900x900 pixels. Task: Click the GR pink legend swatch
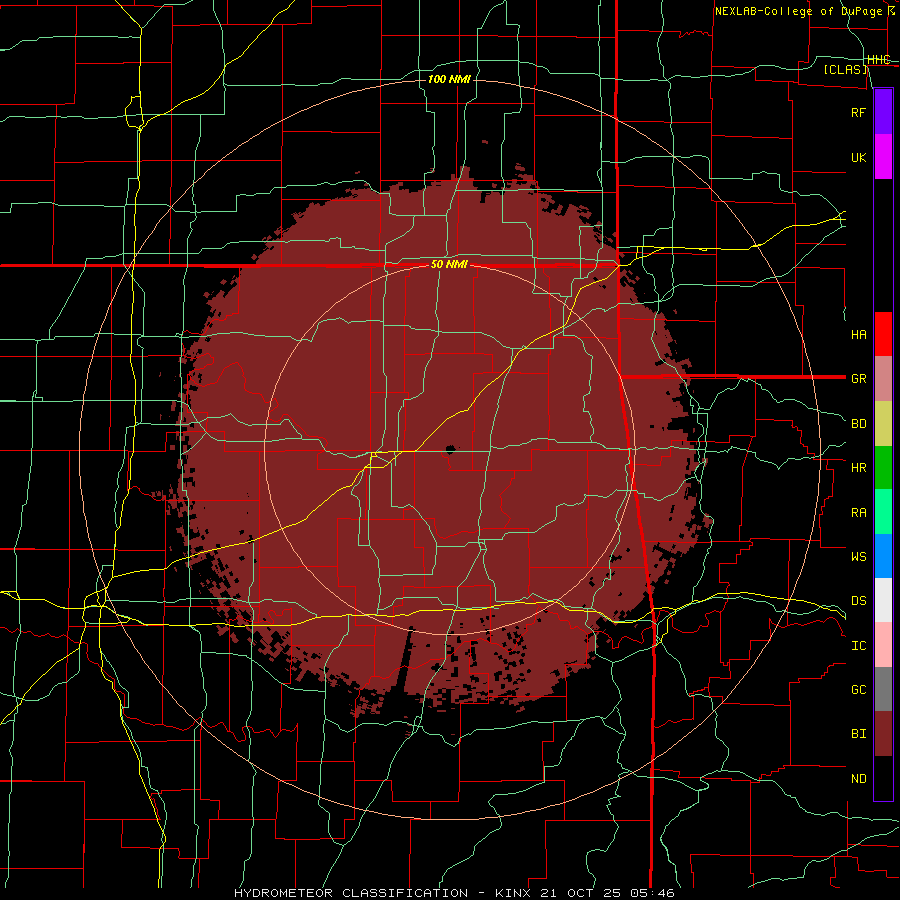(883, 379)
